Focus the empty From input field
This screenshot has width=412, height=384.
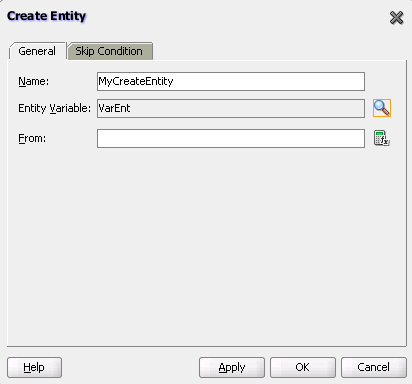click(231, 139)
